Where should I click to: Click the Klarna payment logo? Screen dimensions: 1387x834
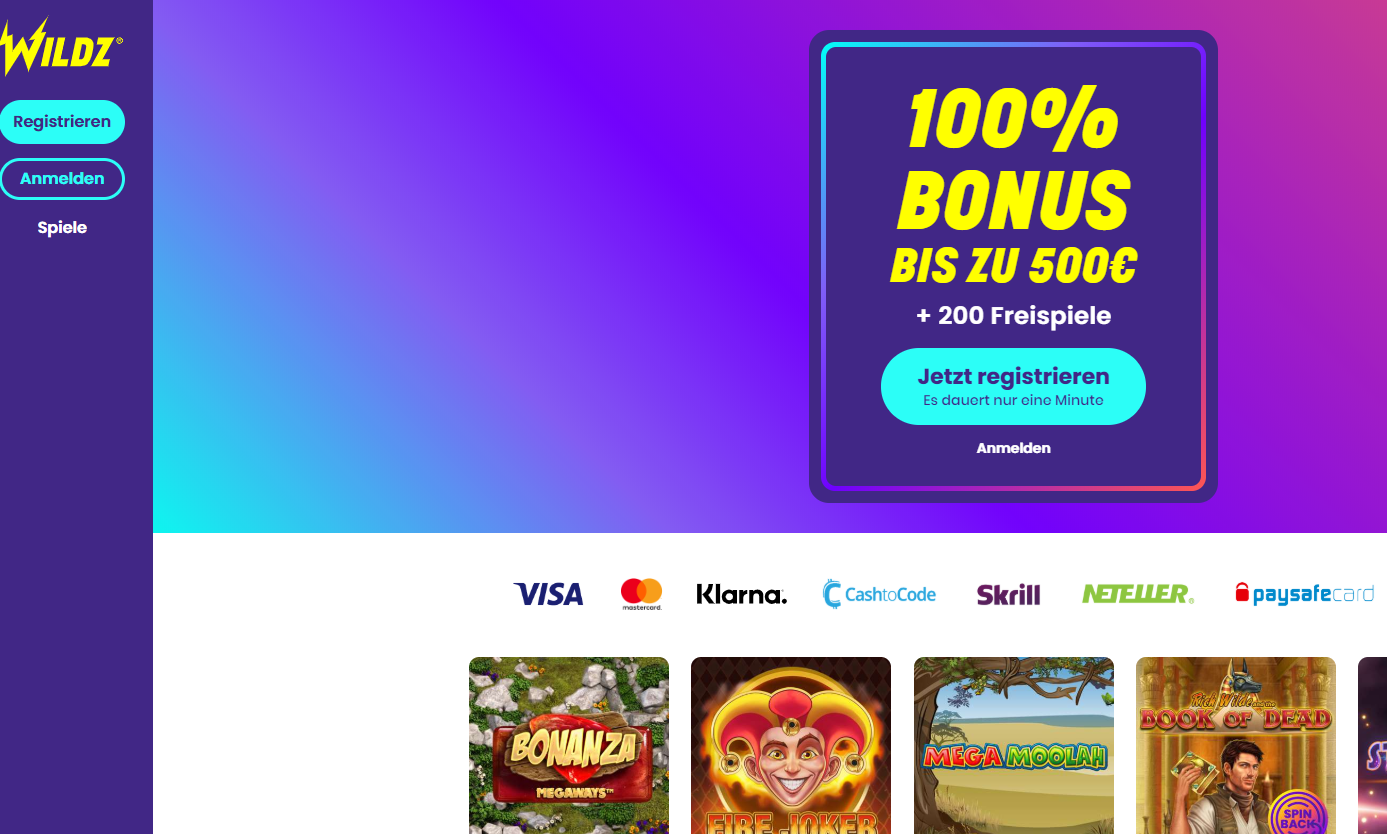741,594
